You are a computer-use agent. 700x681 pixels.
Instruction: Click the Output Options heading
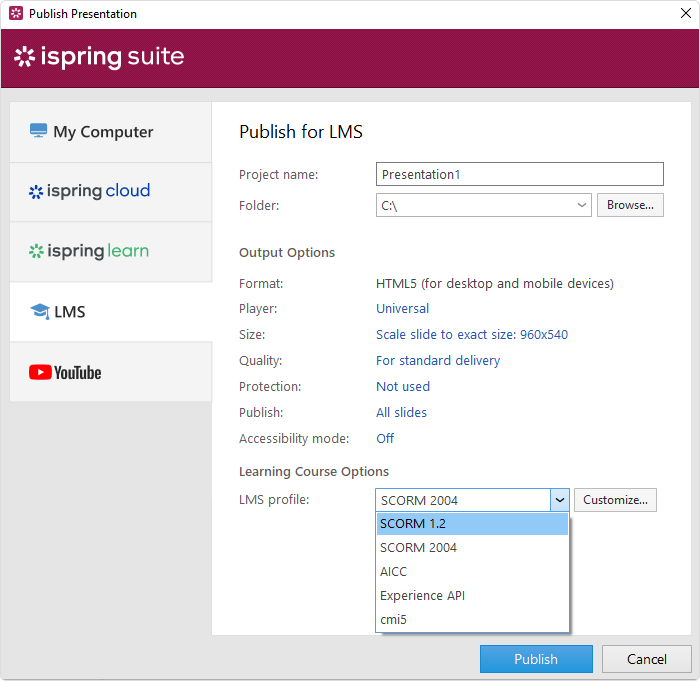(287, 253)
